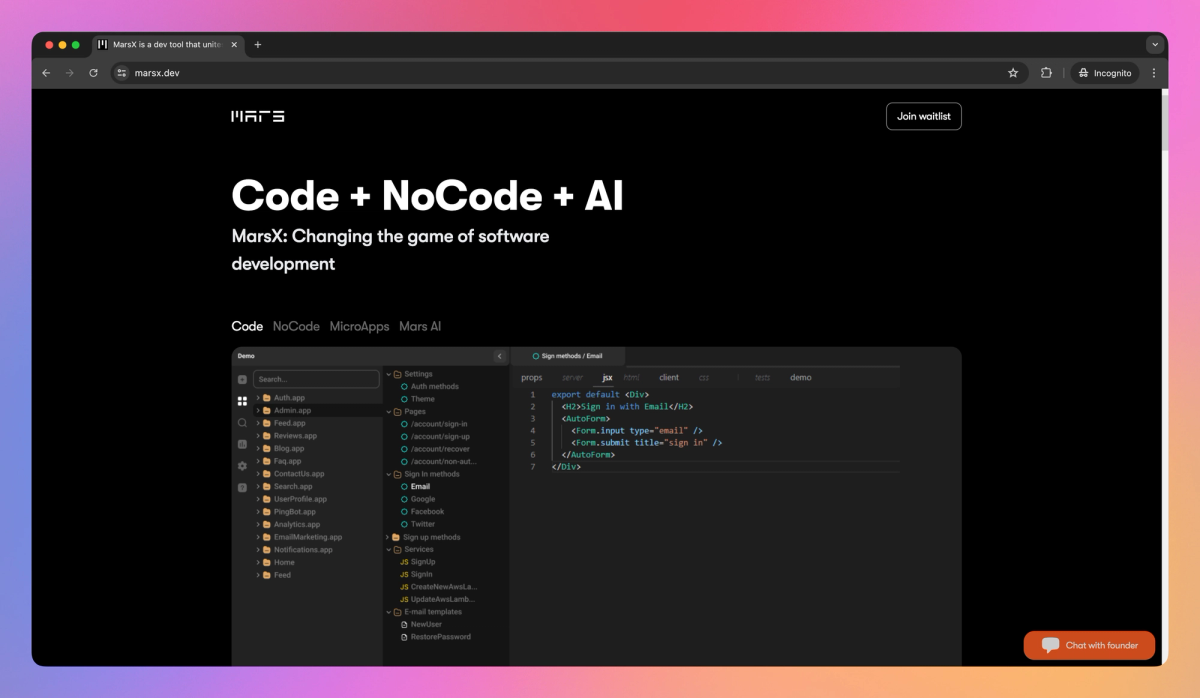This screenshot has height=698, width=1200.
Task: Click the Incognito indicator
Action: (1104, 73)
